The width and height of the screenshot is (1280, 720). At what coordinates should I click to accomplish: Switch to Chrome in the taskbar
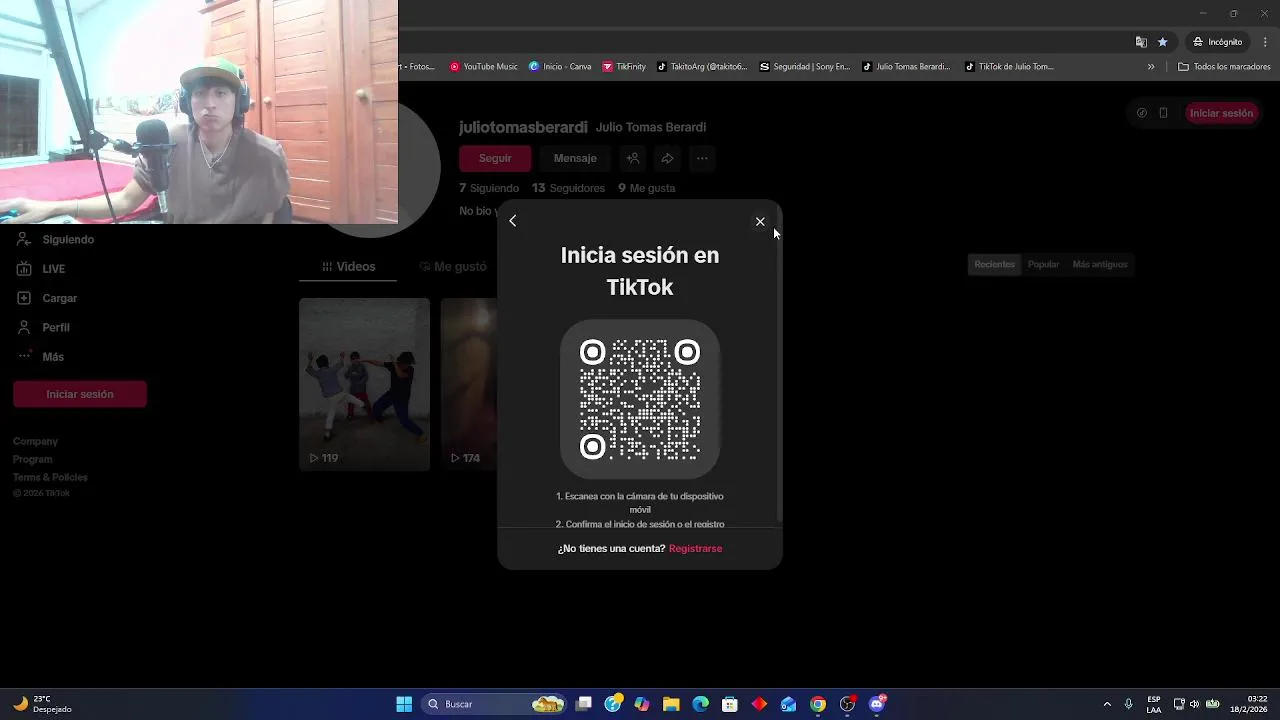(x=818, y=704)
